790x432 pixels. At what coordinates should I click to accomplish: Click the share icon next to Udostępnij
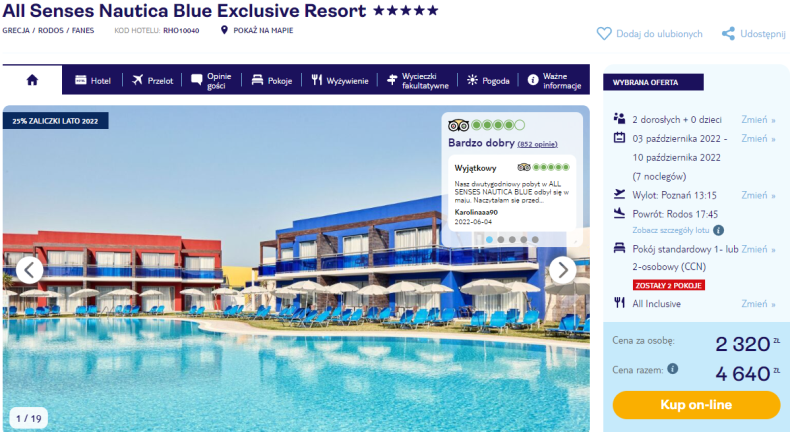pyautogui.click(x=728, y=34)
